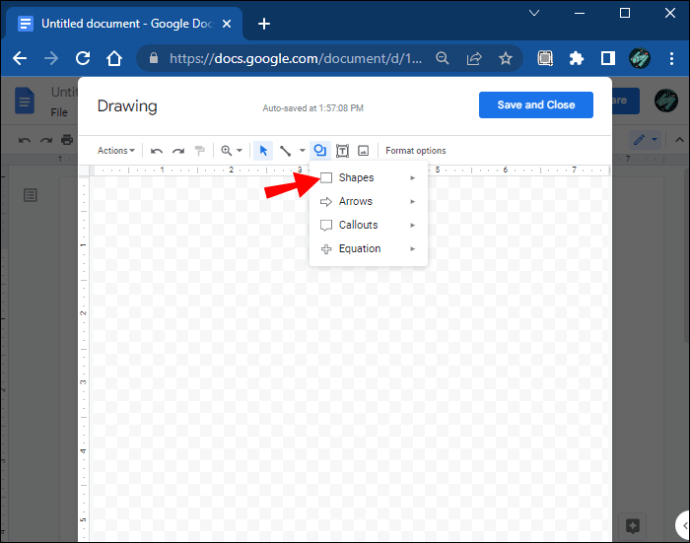Reload the page
This screenshot has height=543, width=690.
[x=83, y=58]
